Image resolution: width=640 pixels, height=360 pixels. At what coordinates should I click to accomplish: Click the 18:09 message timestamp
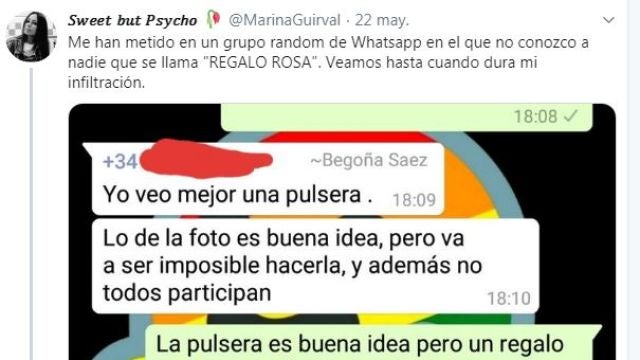(x=414, y=200)
